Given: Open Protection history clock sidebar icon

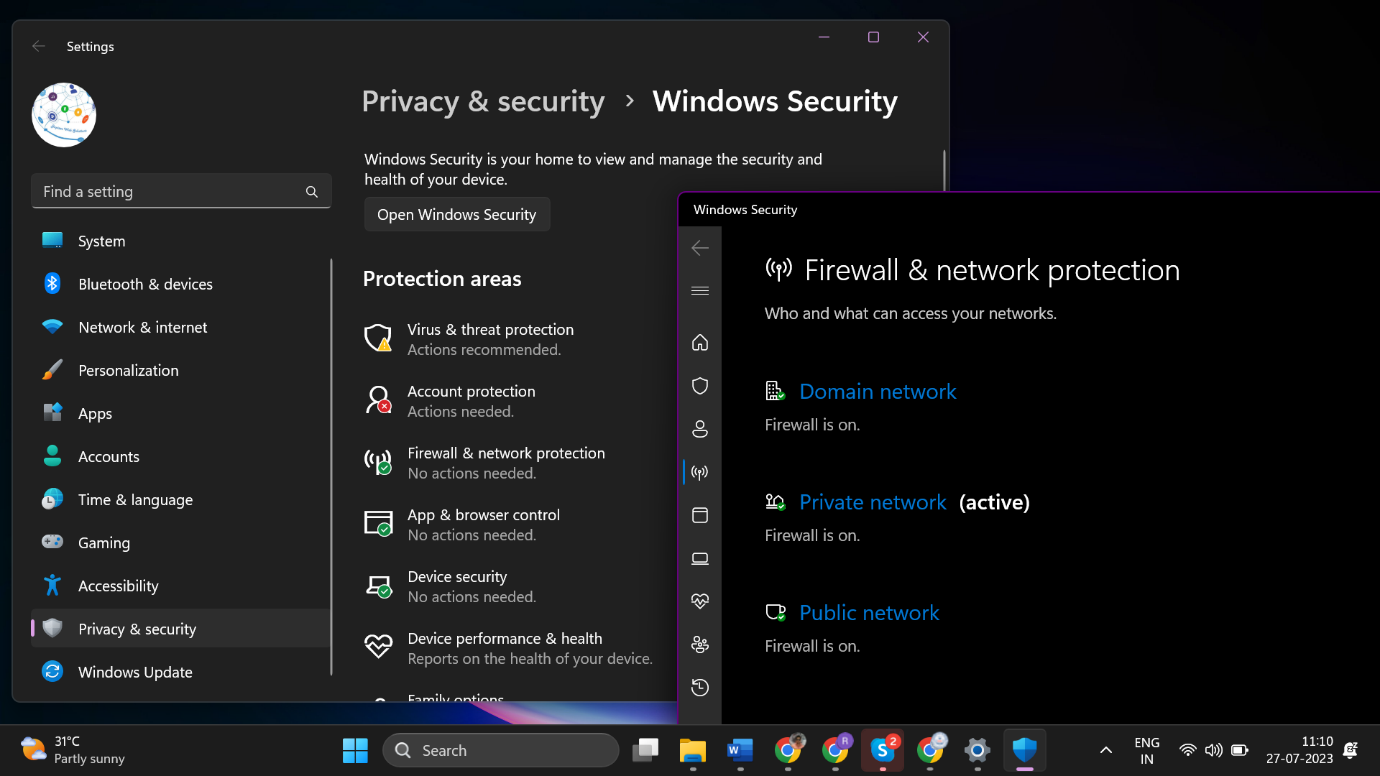Looking at the screenshot, I should [700, 687].
